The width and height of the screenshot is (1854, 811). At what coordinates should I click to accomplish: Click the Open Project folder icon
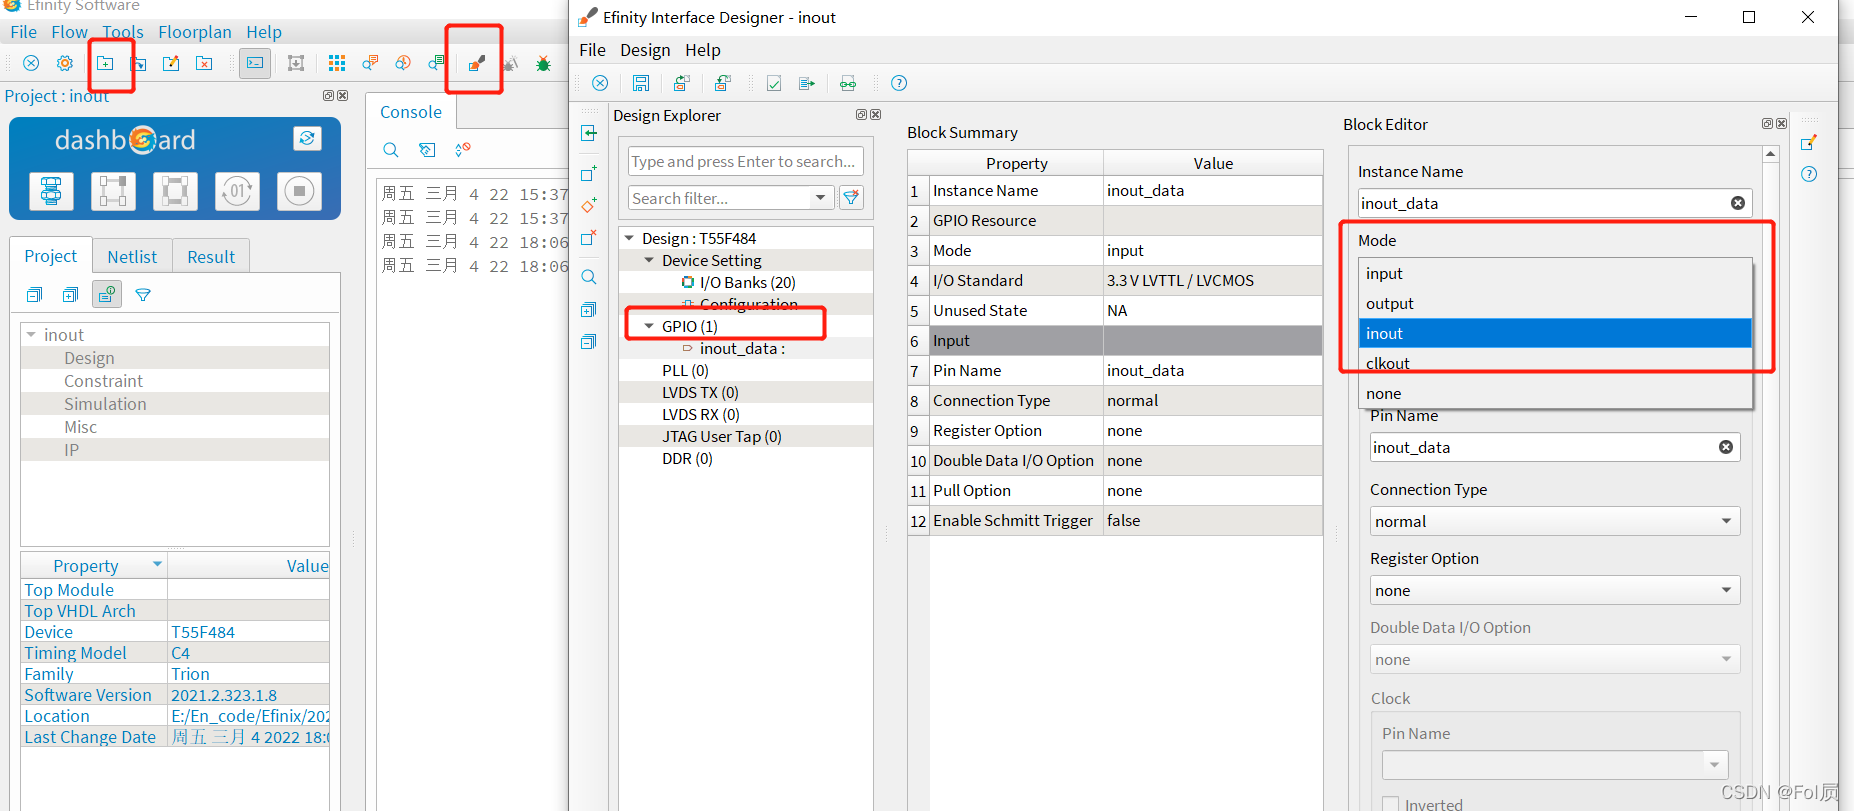[138, 63]
